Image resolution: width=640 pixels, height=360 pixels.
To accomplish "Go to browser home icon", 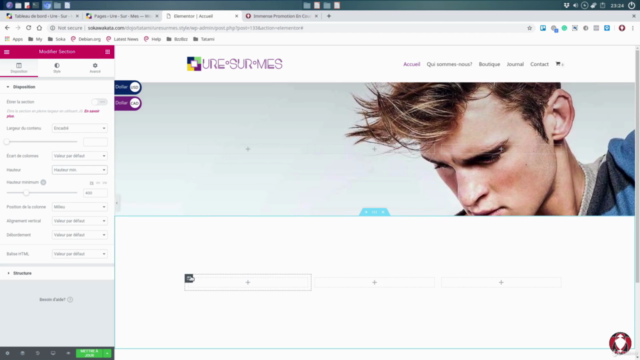I will tap(39, 28).
